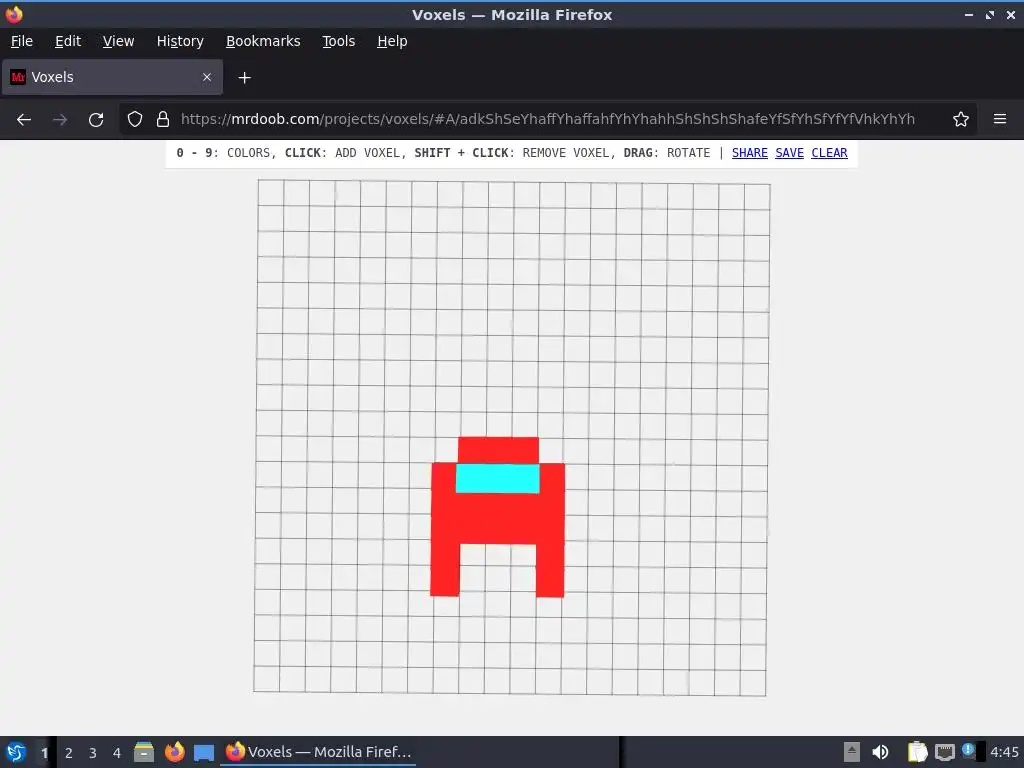Switch to workspace 4
This screenshot has width=1024, height=768.
tap(117, 753)
